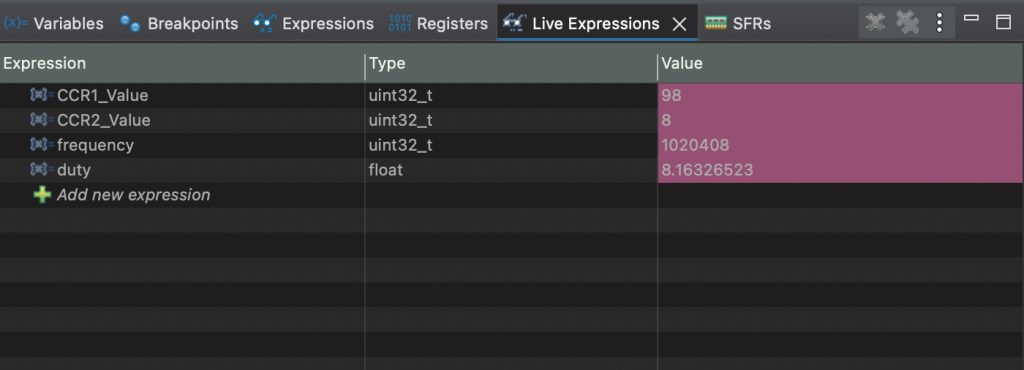This screenshot has width=1024, height=370.
Task: Switch to the Expressions tab
Action: 313,23
